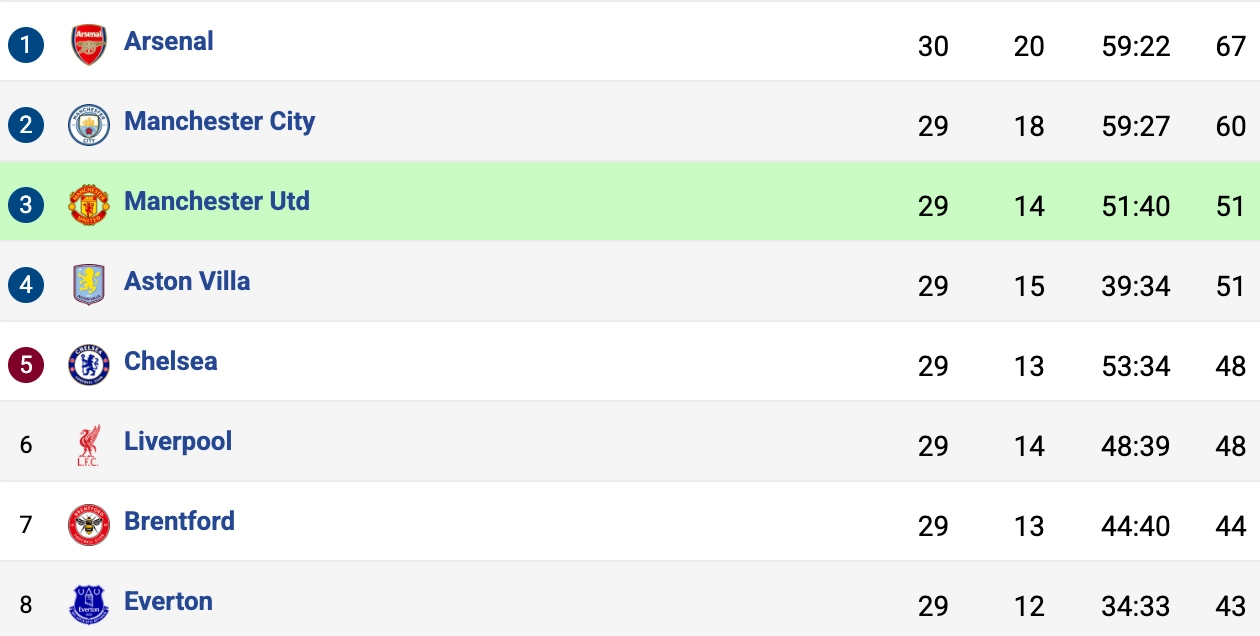Click Manchester Utd's 51 points value
The image size is (1260, 636).
pyautogui.click(x=1230, y=206)
